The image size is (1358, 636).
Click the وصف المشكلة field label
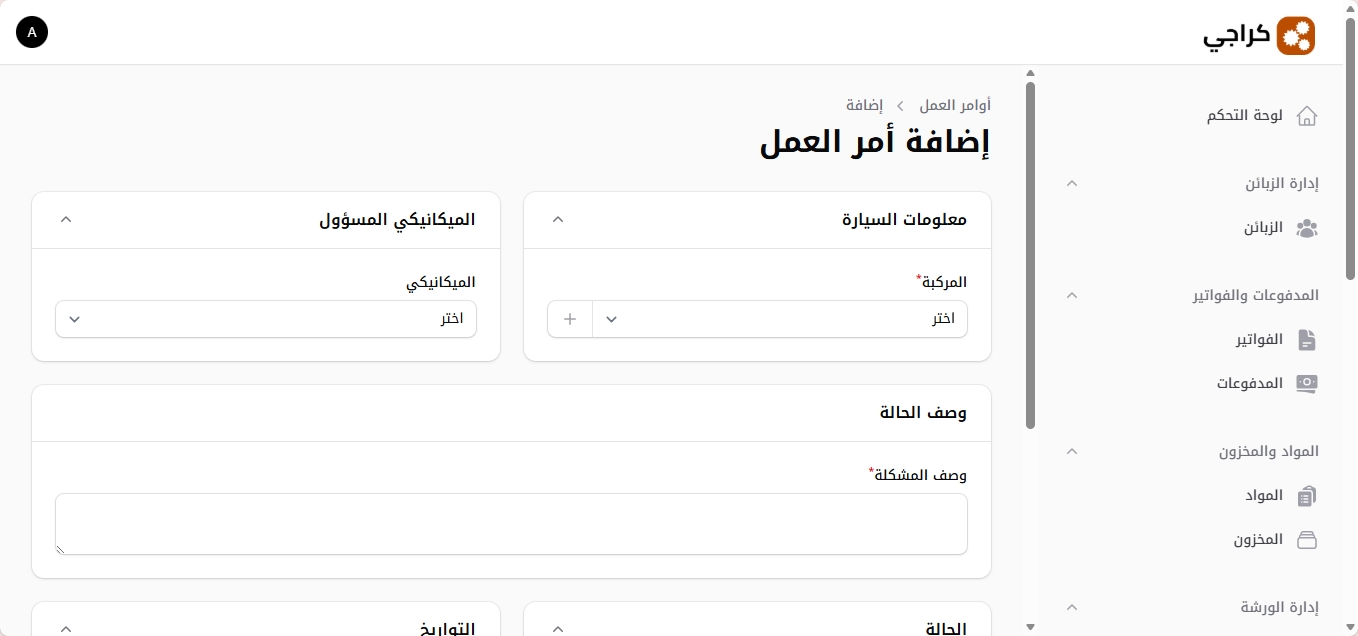pyautogui.click(x=918, y=474)
